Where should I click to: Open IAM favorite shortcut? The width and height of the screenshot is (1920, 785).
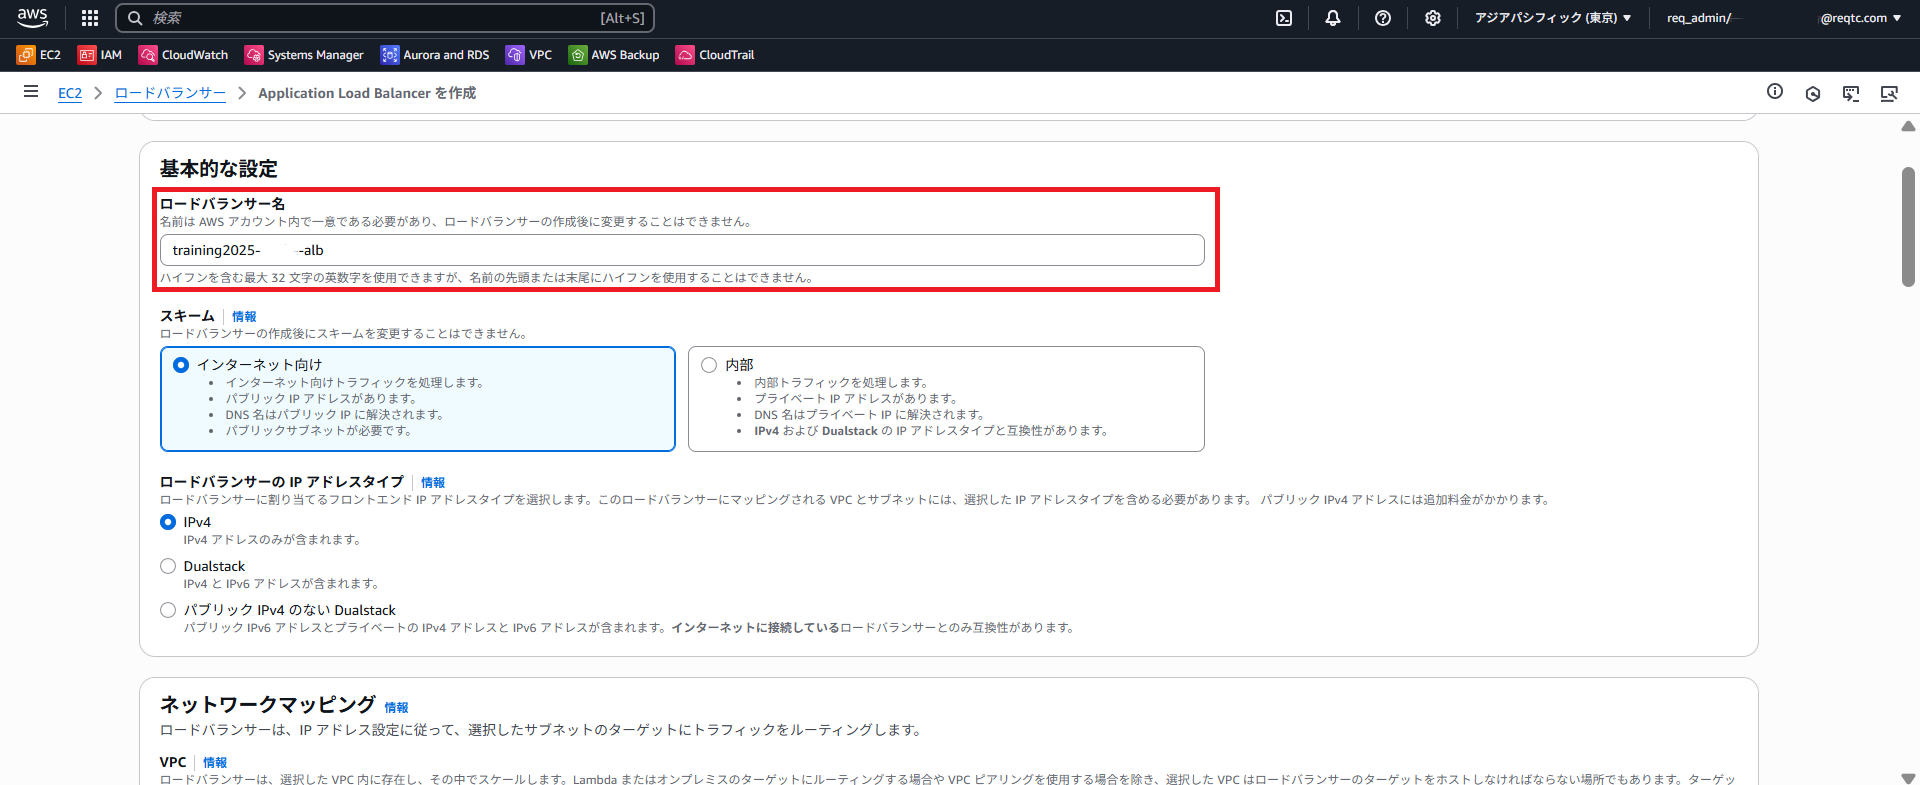100,55
